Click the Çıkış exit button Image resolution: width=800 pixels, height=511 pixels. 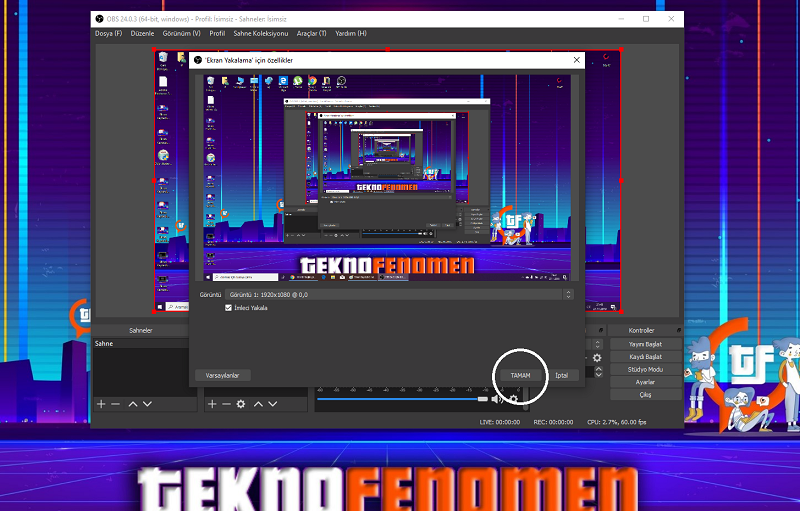point(645,395)
